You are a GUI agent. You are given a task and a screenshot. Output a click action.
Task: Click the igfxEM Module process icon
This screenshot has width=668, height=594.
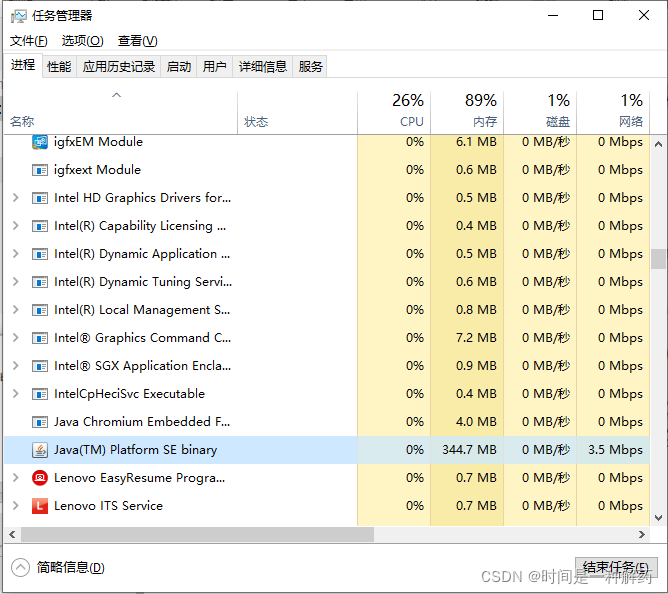pyautogui.click(x=40, y=142)
